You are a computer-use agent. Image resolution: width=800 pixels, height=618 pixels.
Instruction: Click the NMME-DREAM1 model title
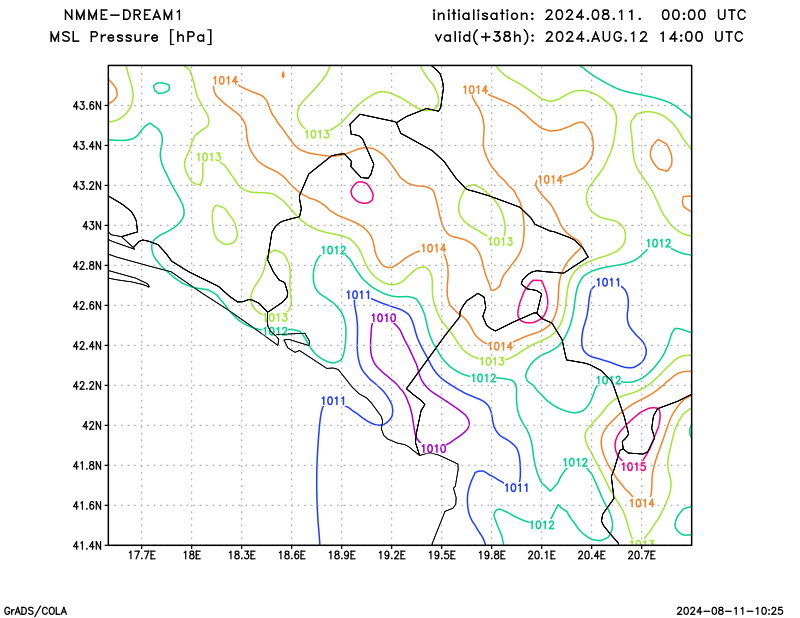(122, 15)
